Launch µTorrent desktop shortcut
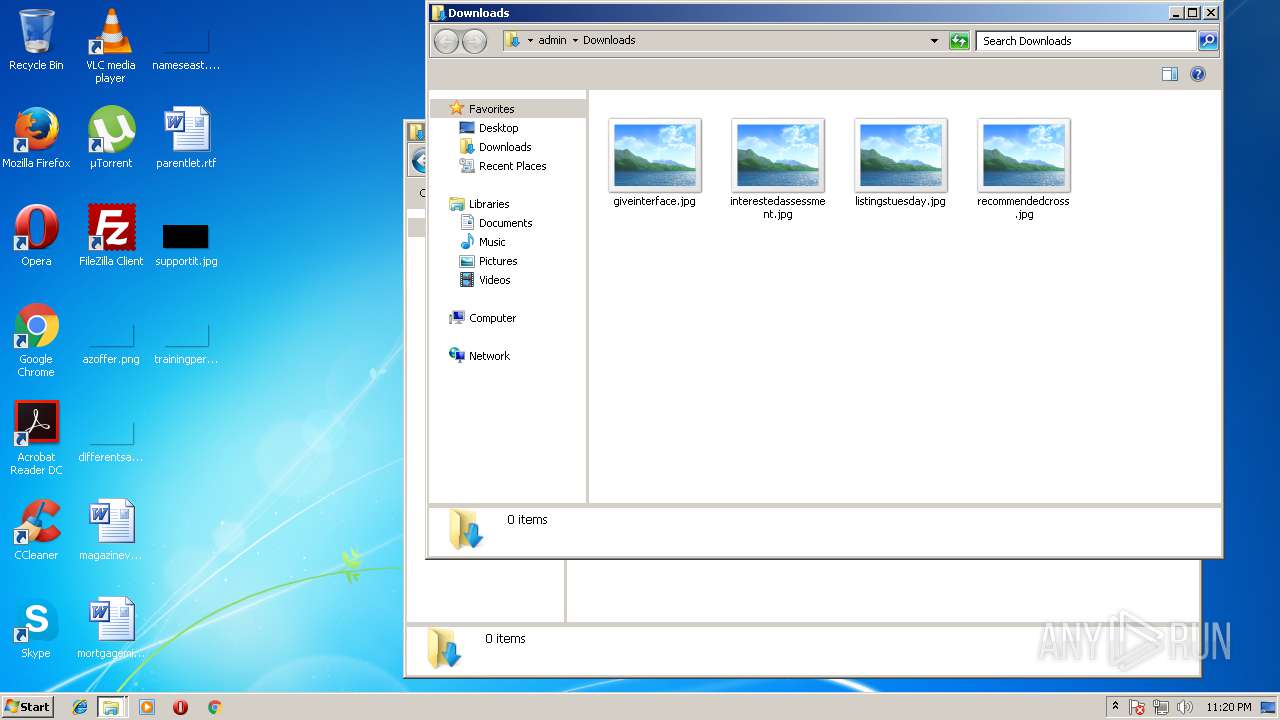Viewport: 1280px width, 720px height. point(110,138)
